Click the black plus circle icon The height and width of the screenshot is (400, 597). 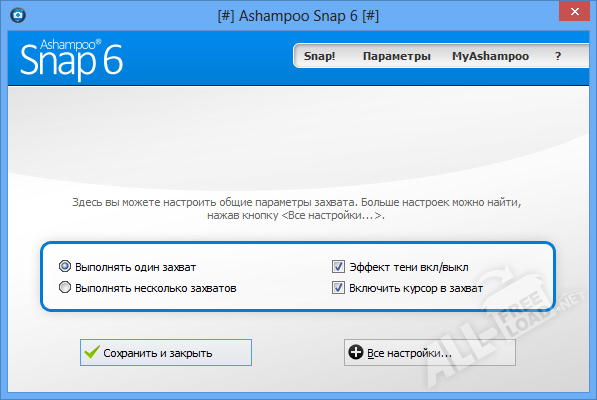[356, 352]
